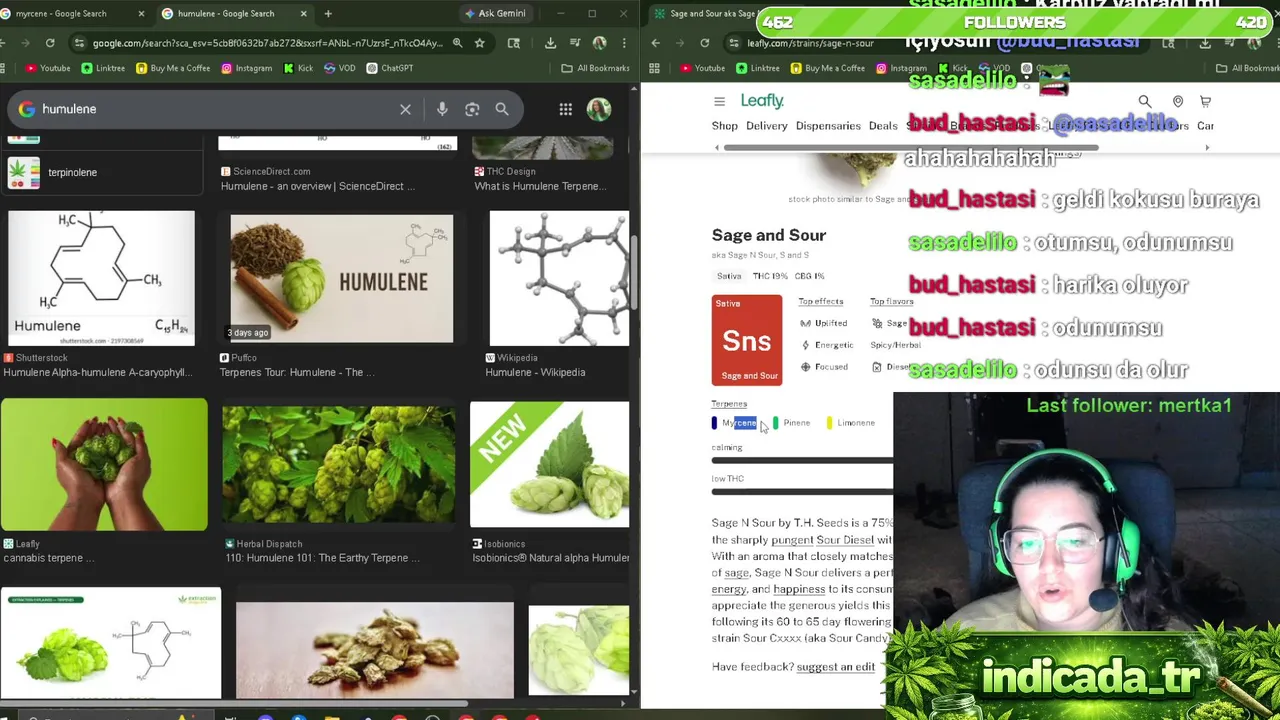1280x720 pixels.
Task: Click the Uplifted effect
Action: 824,323
